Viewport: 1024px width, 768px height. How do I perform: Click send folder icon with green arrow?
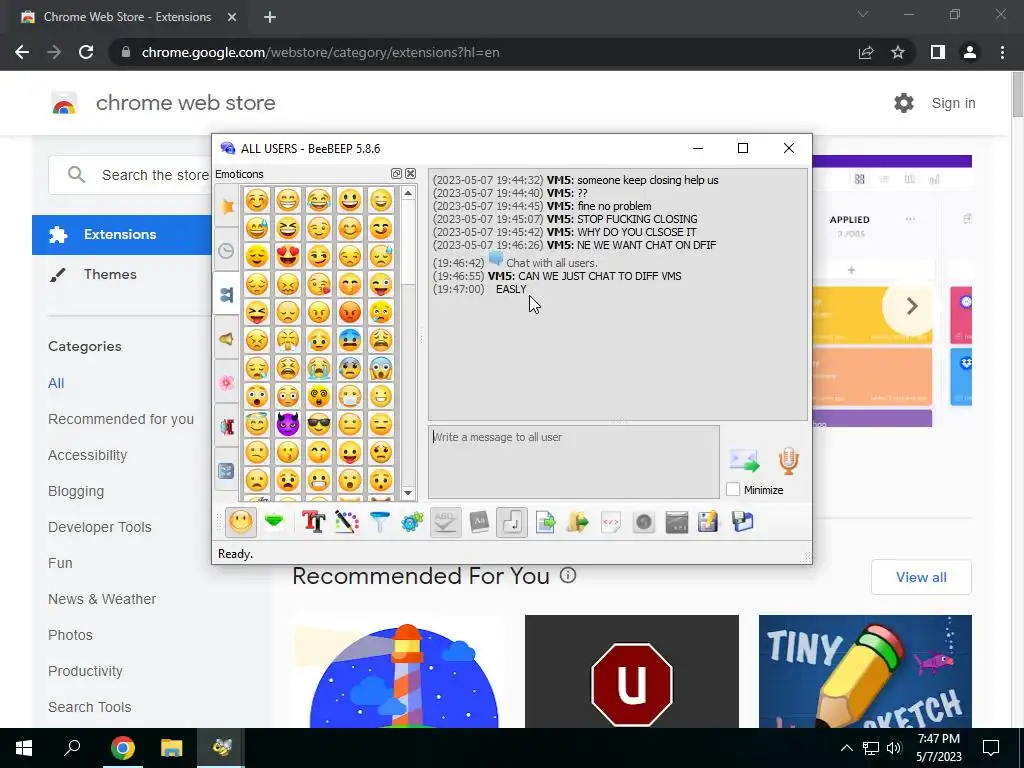(x=577, y=522)
